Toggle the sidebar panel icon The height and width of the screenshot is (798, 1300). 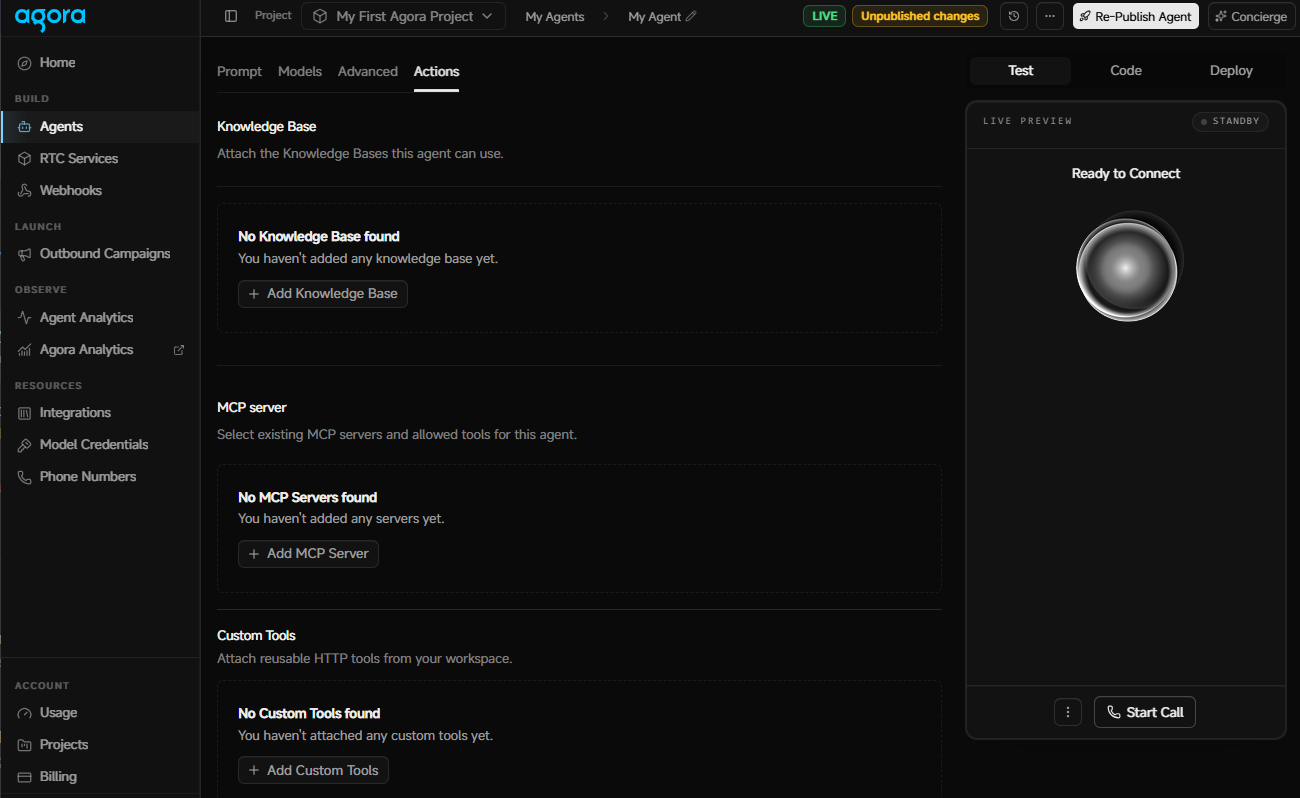pos(231,16)
